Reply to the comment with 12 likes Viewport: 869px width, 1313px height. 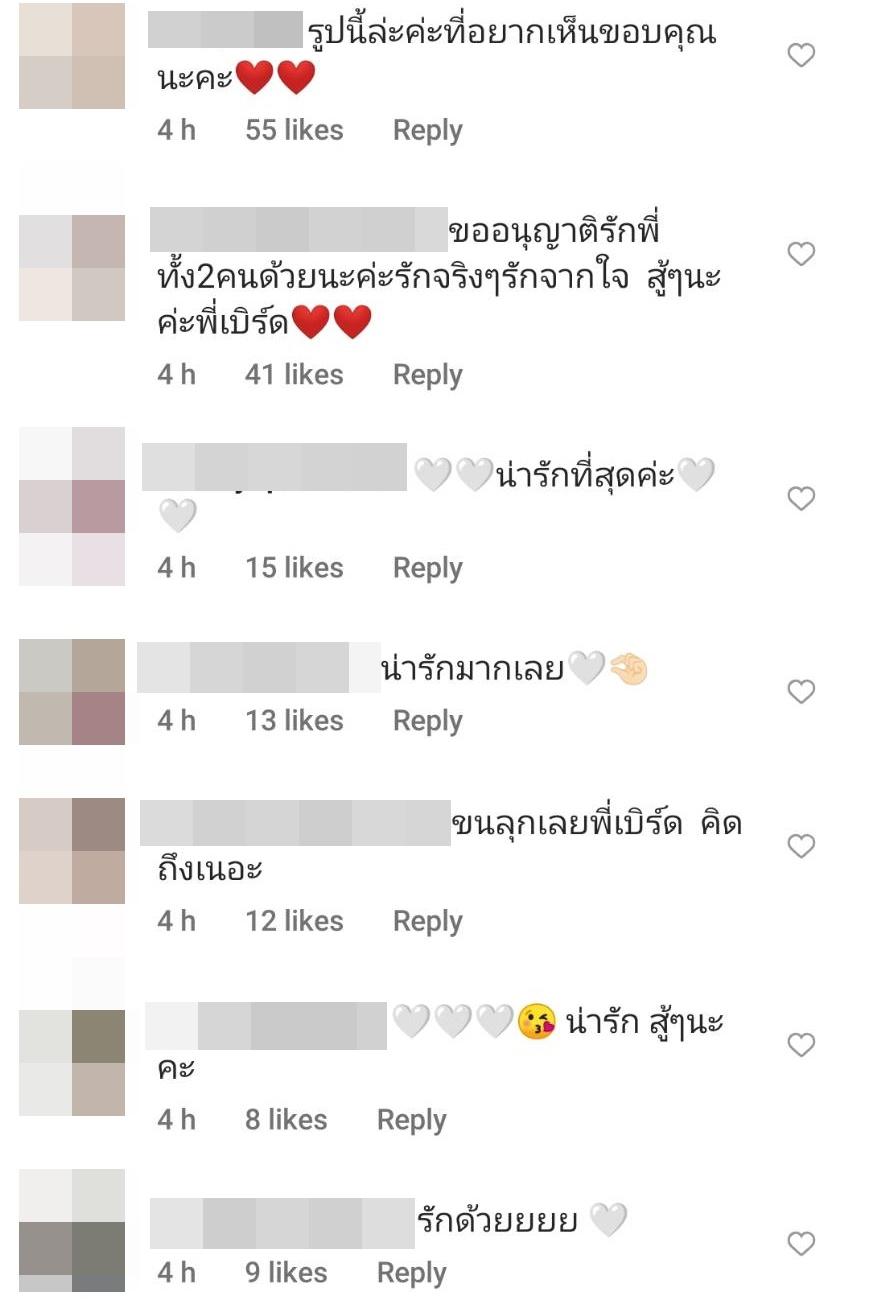tap(427, 921)
